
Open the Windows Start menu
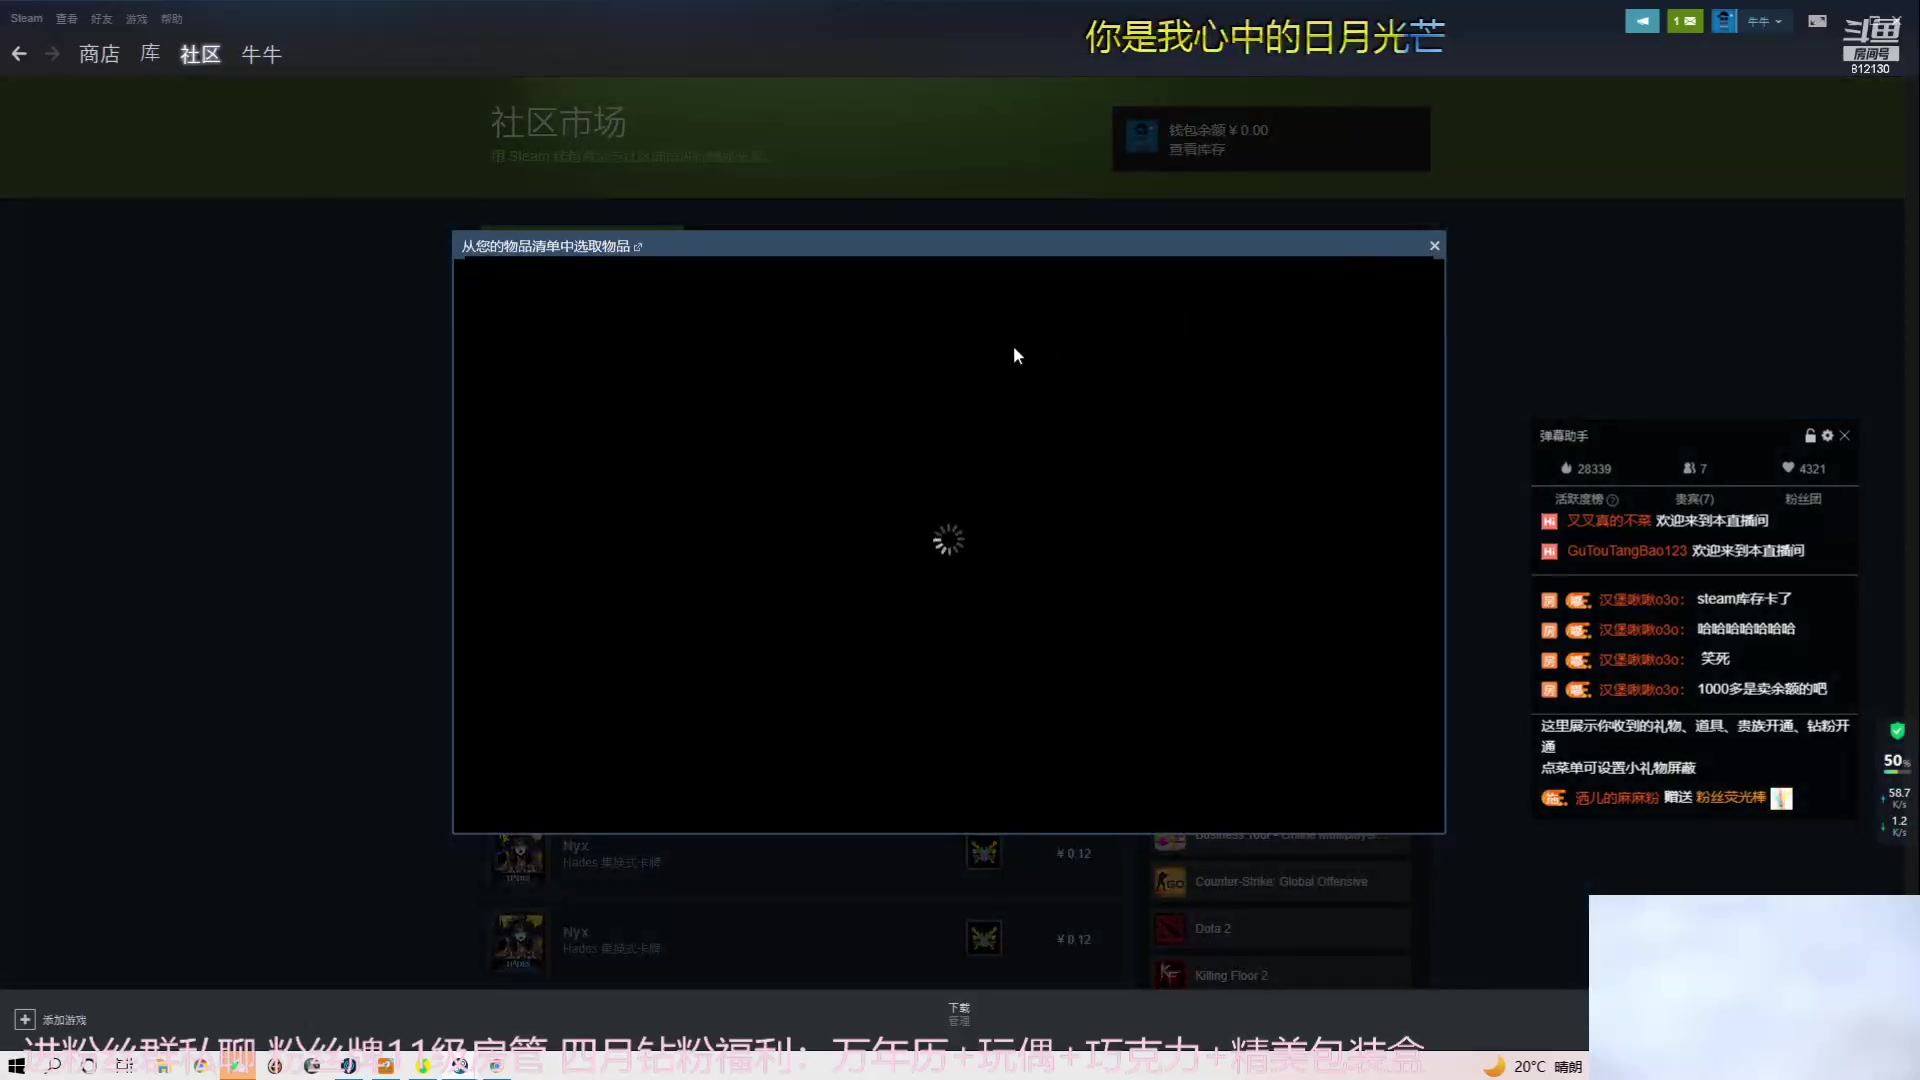(16, 1066)
